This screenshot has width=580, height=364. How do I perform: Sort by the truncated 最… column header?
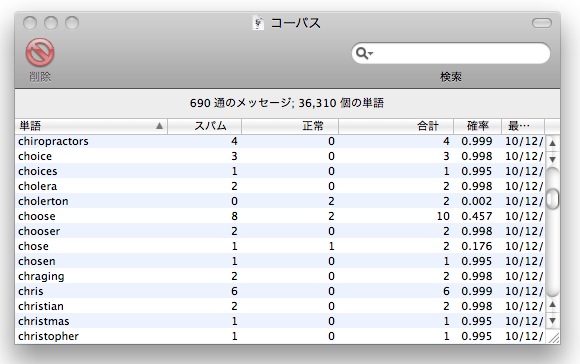[523, 126]
